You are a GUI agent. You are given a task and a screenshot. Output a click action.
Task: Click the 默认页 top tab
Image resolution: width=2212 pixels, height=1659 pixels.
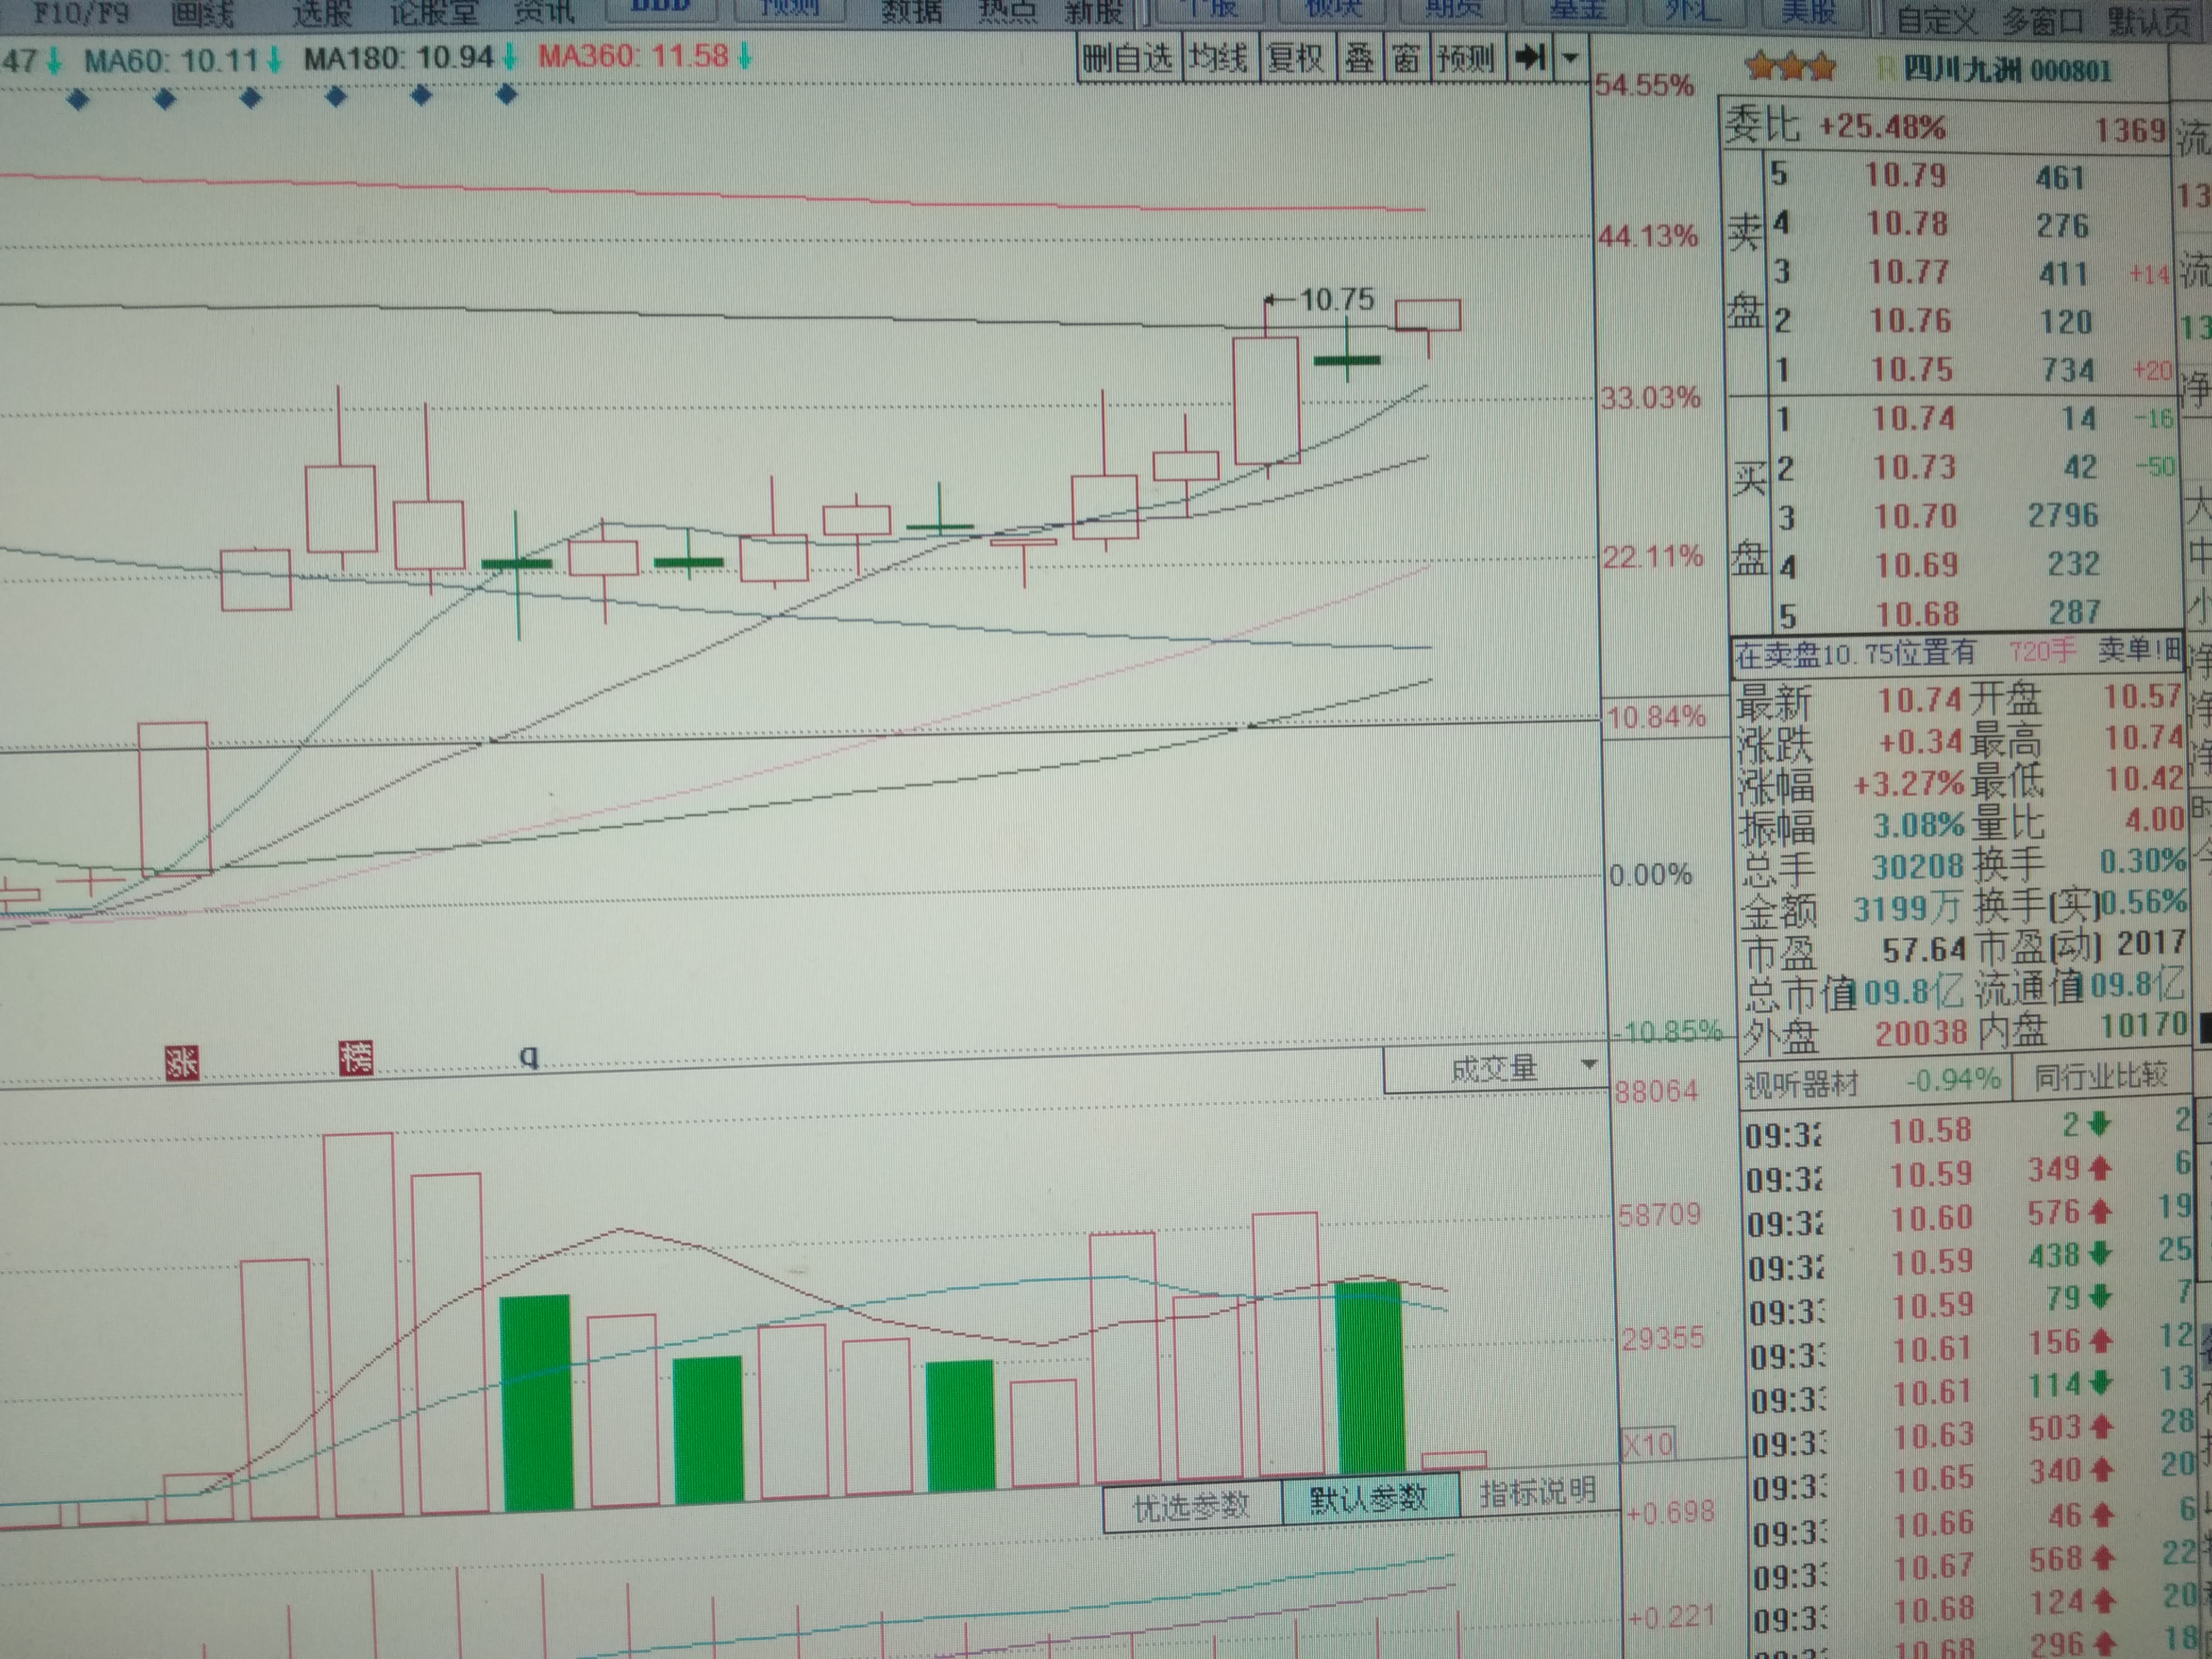2148,20
